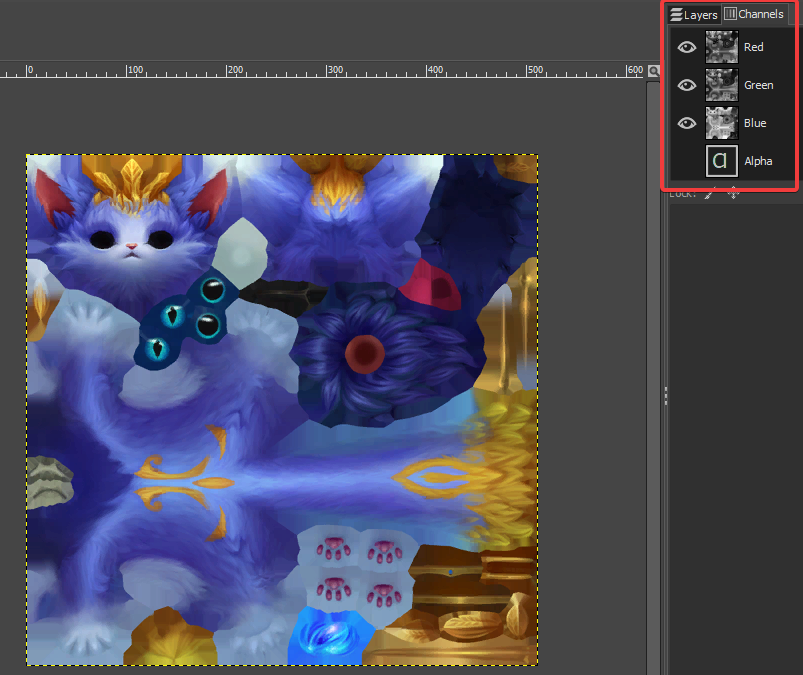Image resolution: width=803 pixels, height=675 pixels.
Task: Select the Alpha channel thumbnail
Action: (x=722, y=161)
